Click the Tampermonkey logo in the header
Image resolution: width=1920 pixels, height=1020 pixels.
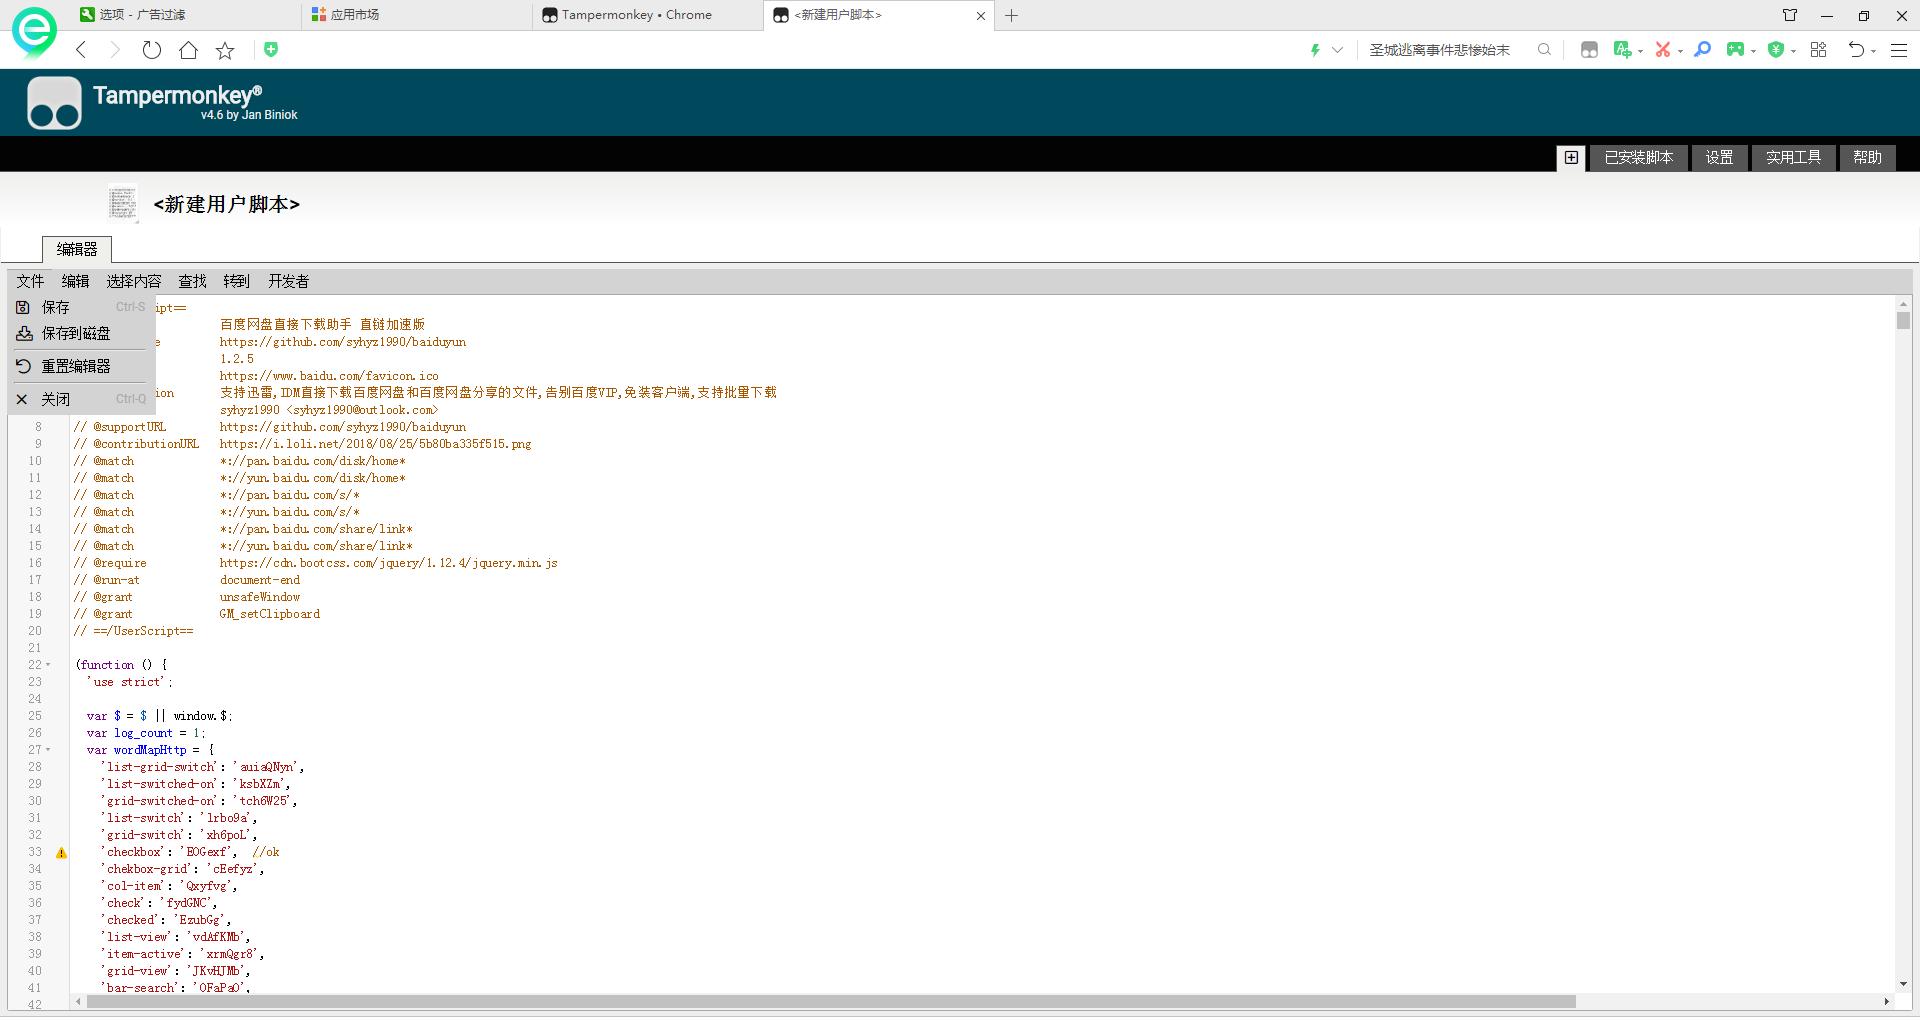(x=54, y=103)
